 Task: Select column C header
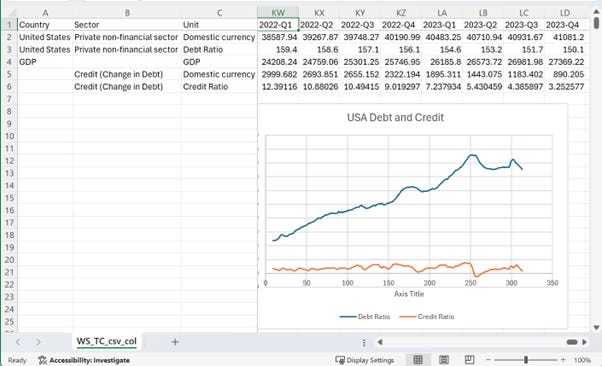pos(219,13)
